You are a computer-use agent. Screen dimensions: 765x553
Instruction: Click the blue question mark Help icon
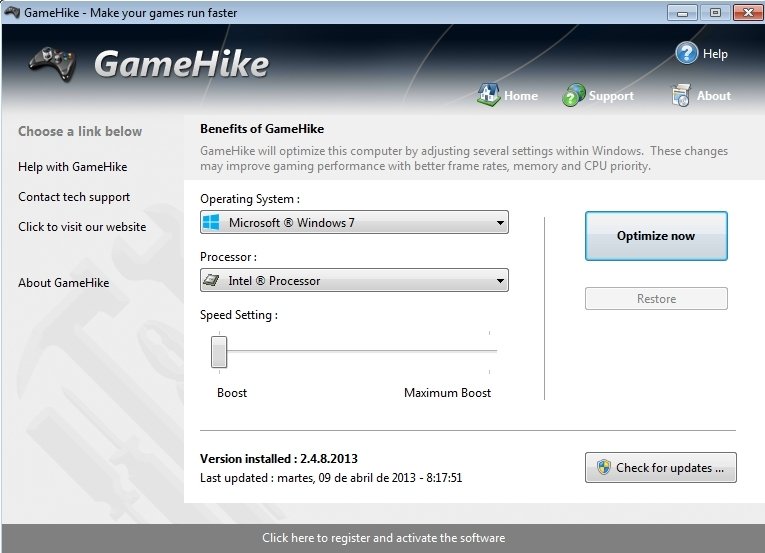[x=686, y=53]
